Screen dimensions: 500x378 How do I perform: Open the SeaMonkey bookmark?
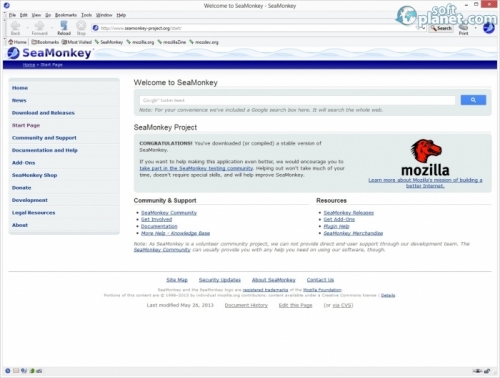[x=109, y=42]
